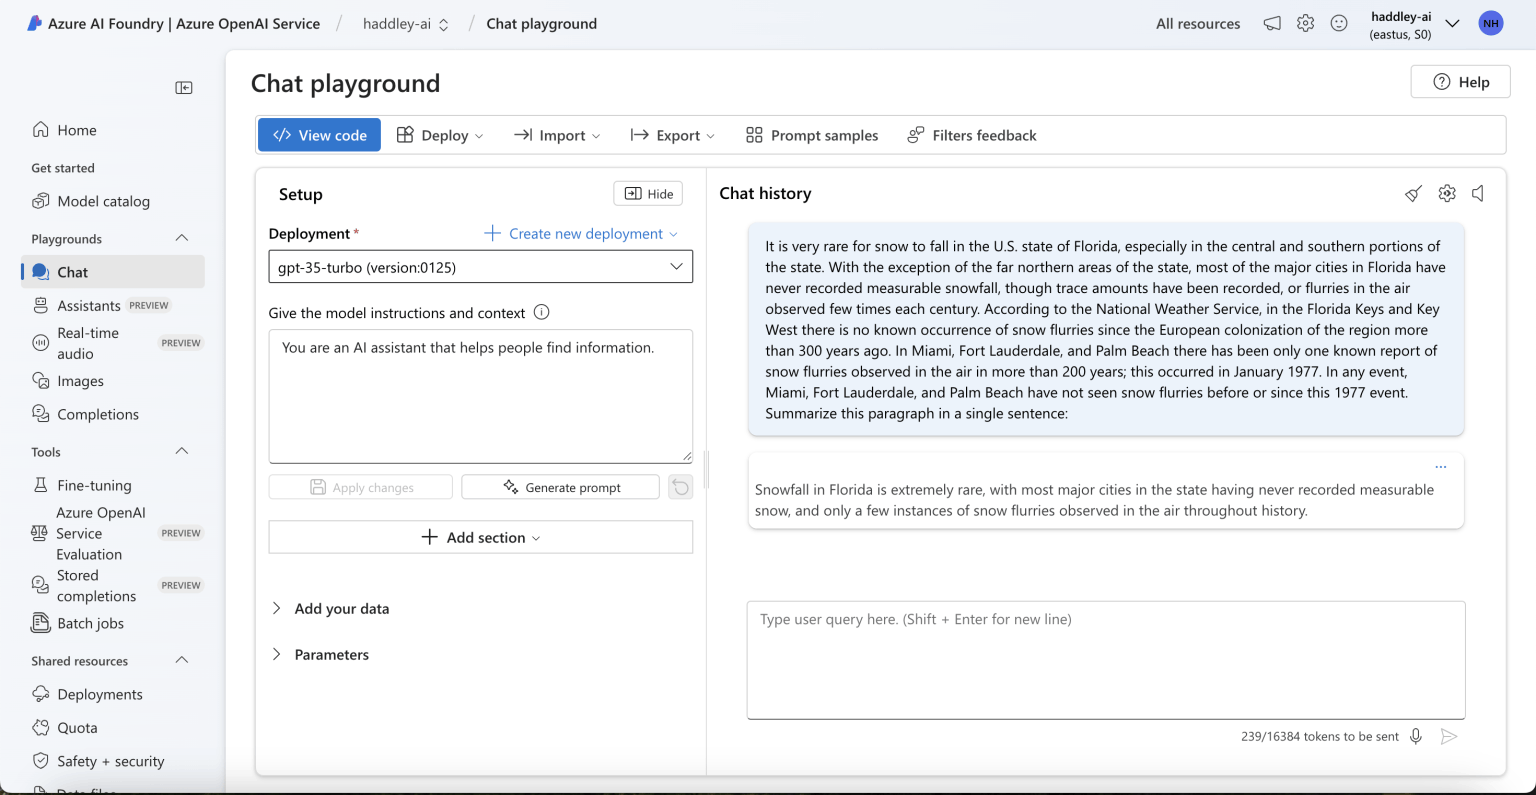This screenshot has height=795, width=1536.
Task: Click the microphone icon near token count
Action: (x=1416, y=737)
